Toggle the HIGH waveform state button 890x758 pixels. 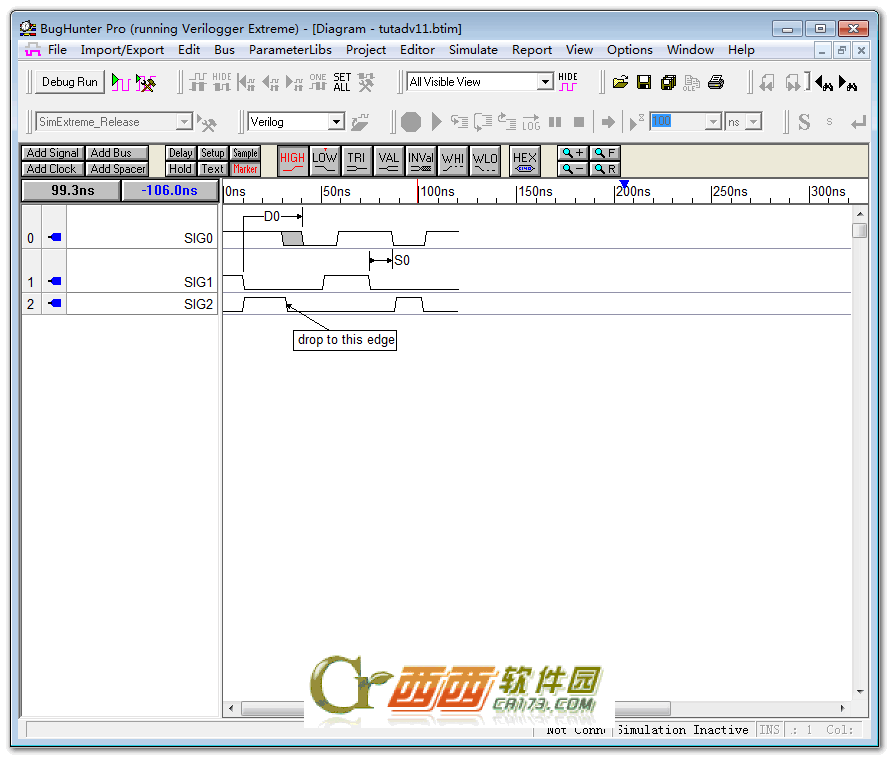point(292,161)
